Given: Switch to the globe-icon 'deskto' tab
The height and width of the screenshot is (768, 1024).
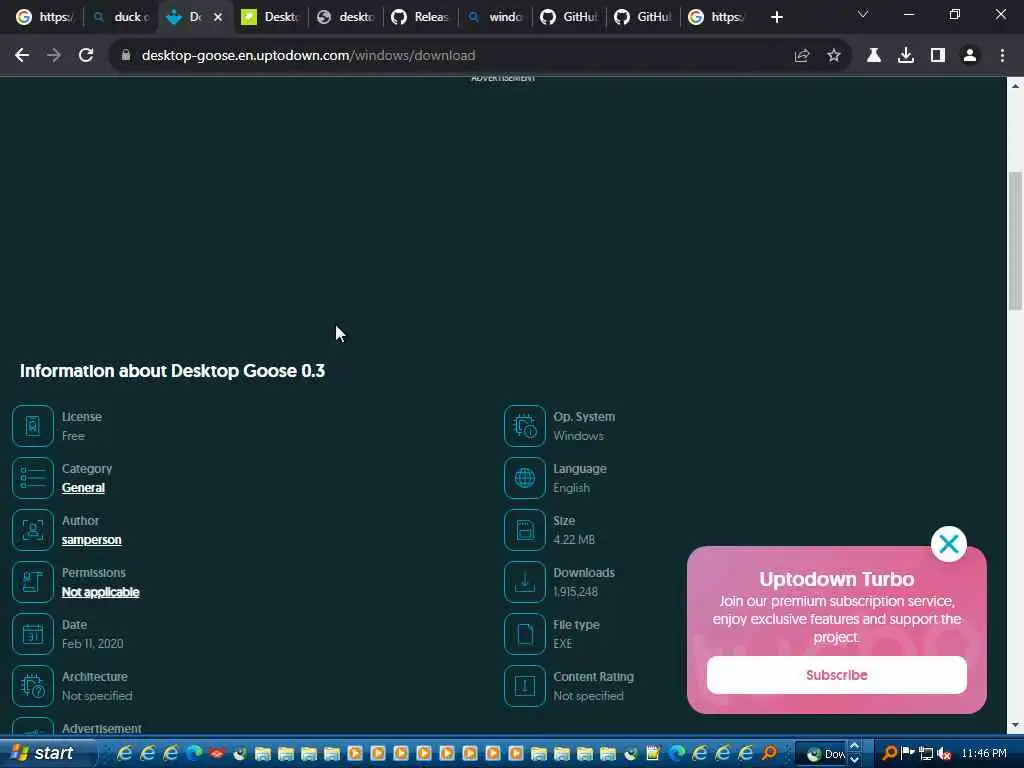Looking at the screenshot, I should [x=345, y=17].
